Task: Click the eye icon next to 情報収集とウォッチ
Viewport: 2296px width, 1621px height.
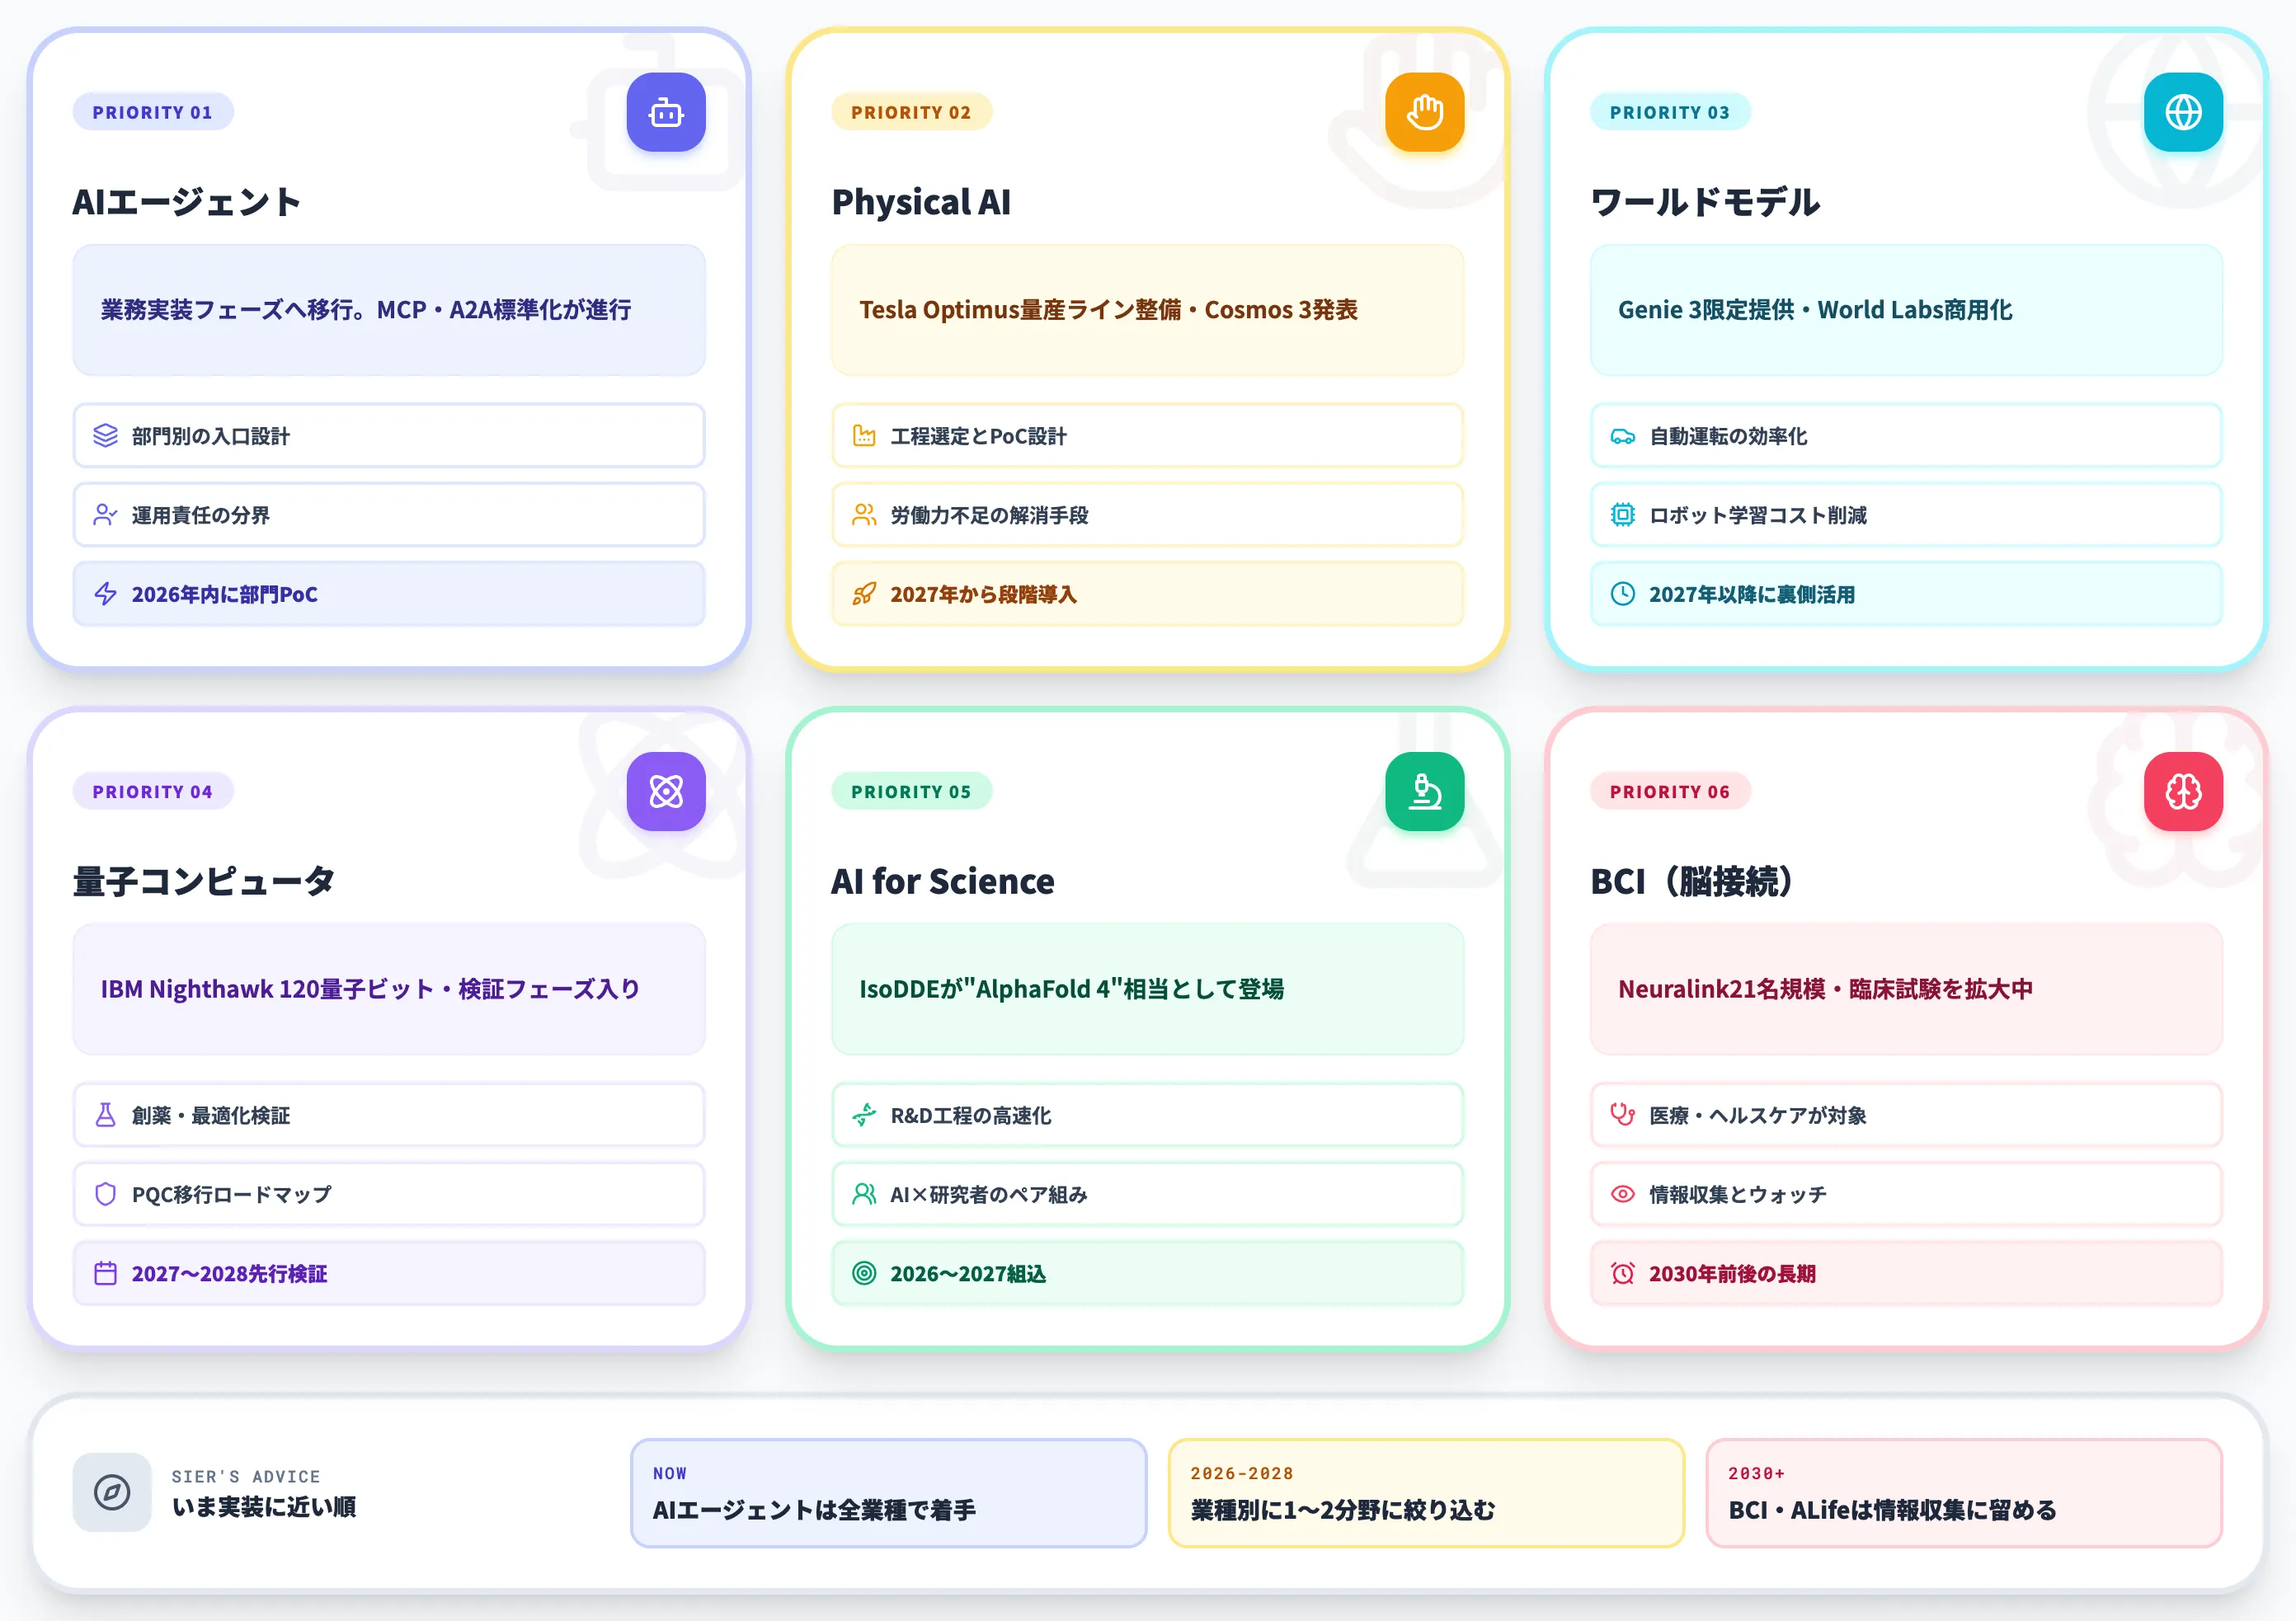Action: [1622, 1193]
